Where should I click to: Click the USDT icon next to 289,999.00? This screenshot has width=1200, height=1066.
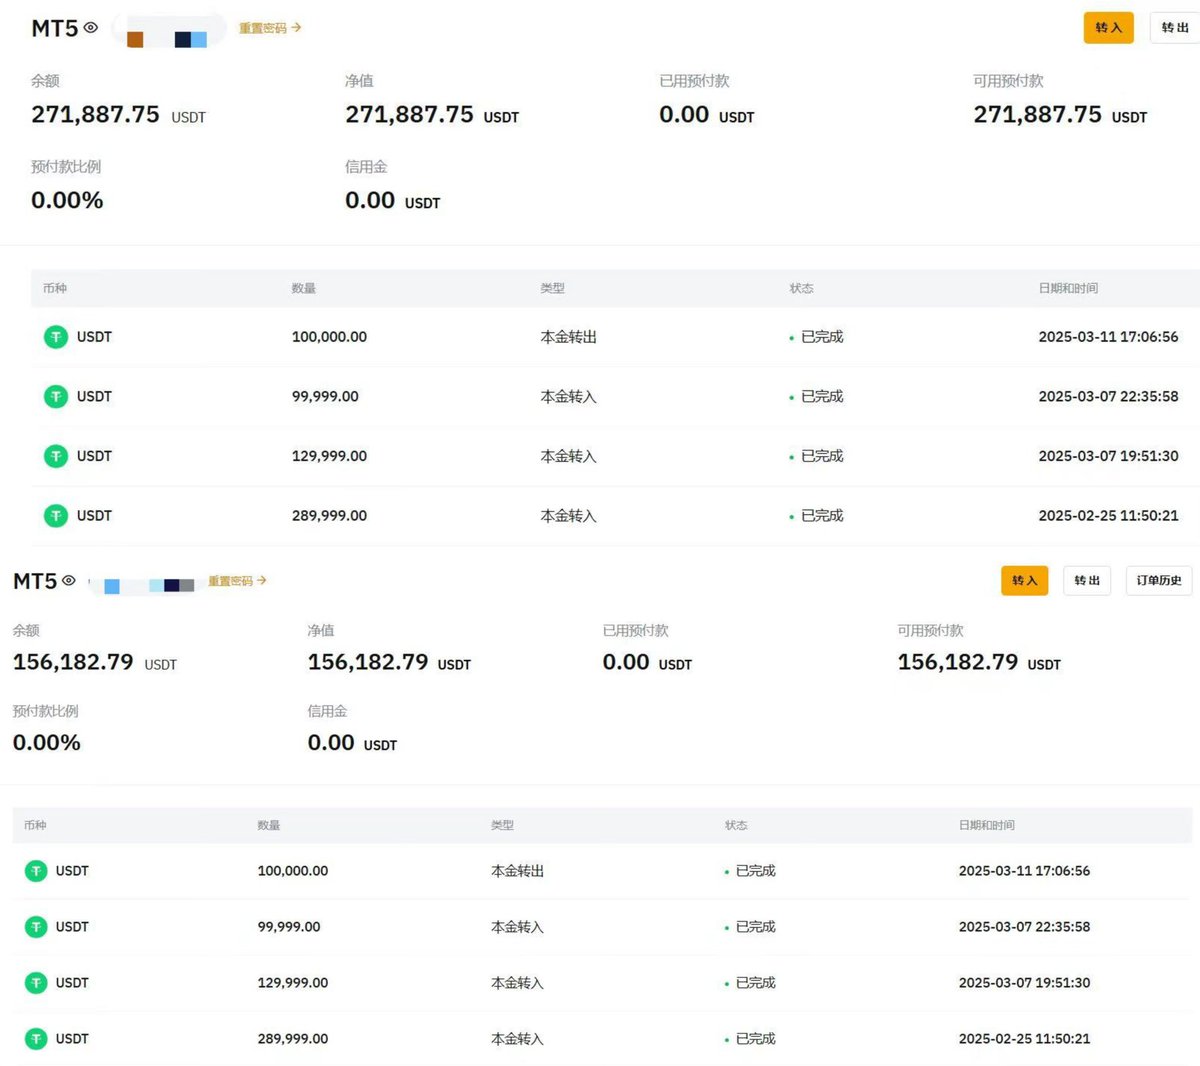coord(55,515)
